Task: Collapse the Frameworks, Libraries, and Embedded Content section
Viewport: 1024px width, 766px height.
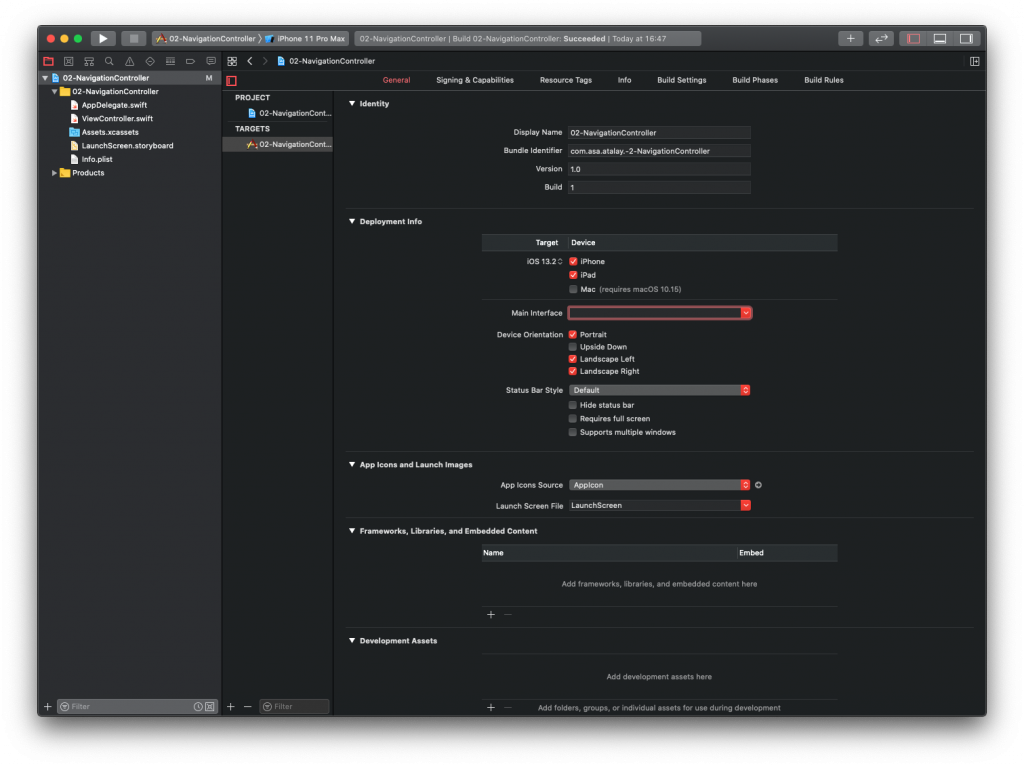Action: [352, 531]
